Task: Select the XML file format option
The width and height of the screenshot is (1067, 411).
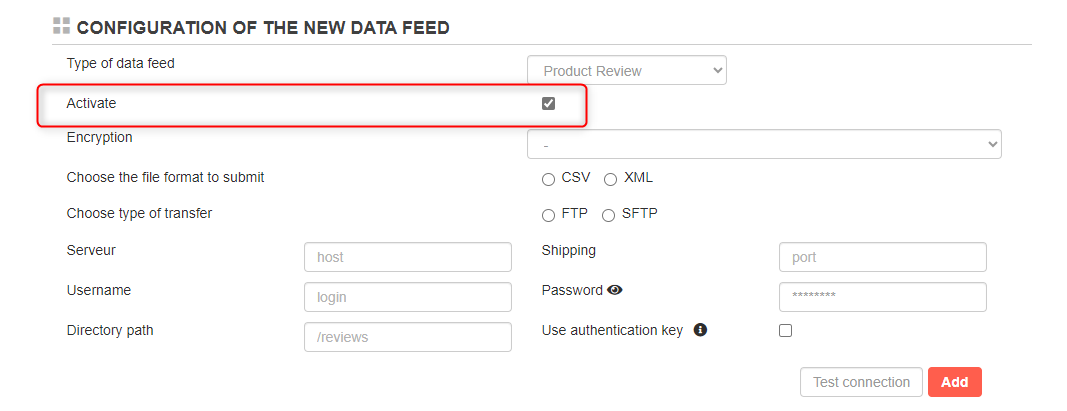Action: click(610, 180)
